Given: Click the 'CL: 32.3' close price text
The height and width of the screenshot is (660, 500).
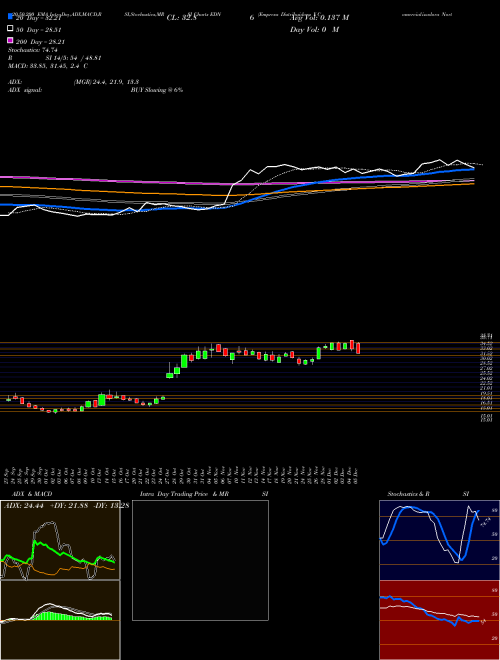Looking at the screenshot, I should pos(181,18).
